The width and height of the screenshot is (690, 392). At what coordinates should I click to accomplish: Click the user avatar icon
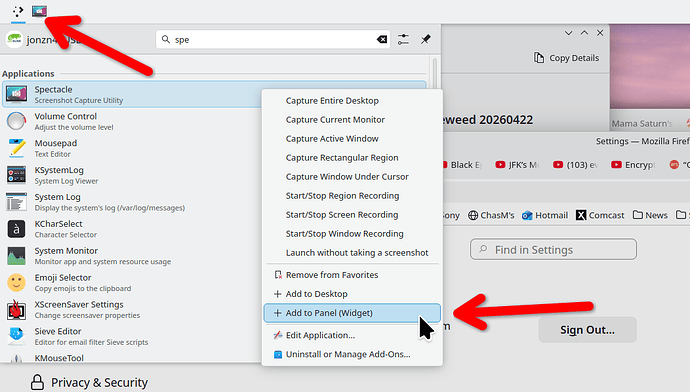[x=14, y=40]
